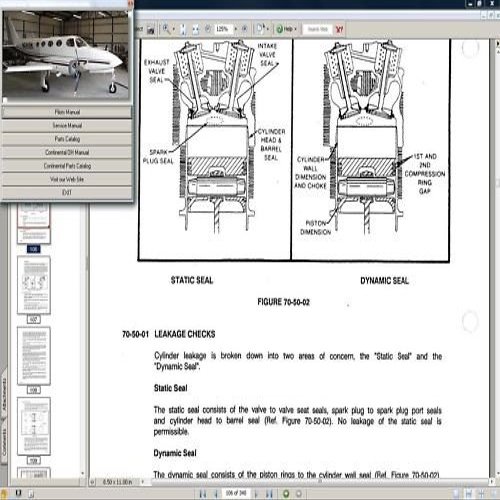The height and width of the screenshot is (500, 500).
Task: Open the Attachments side tab
Action: (4, 394)
